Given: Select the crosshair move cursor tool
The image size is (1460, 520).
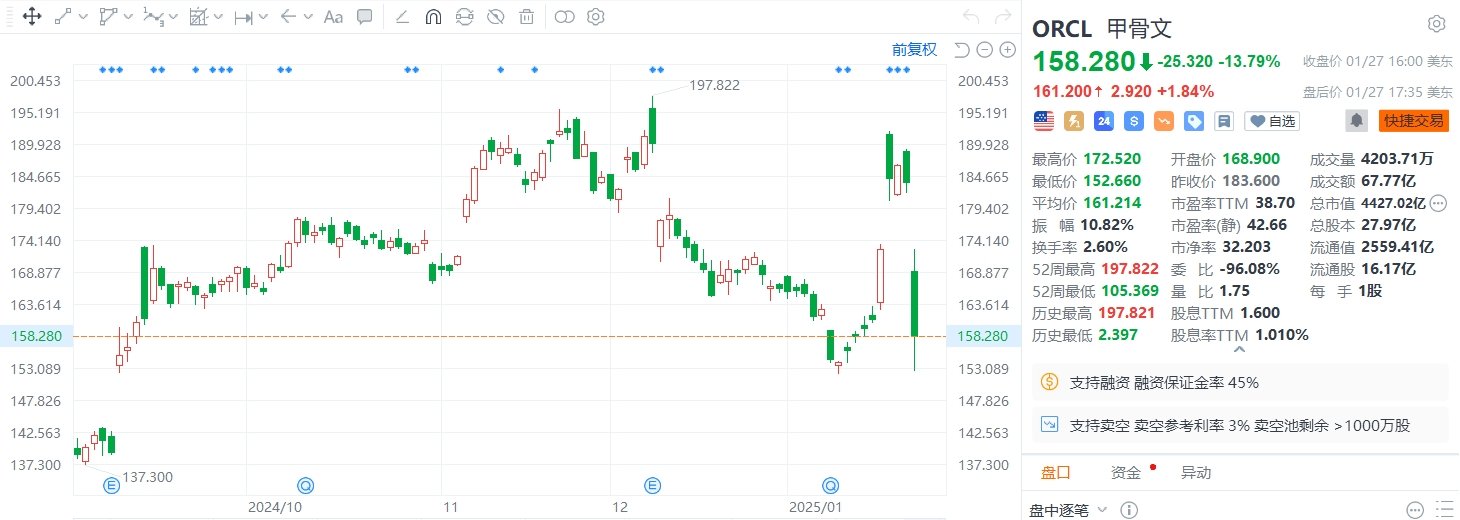Looking at the screenshot, I should 31,17.
